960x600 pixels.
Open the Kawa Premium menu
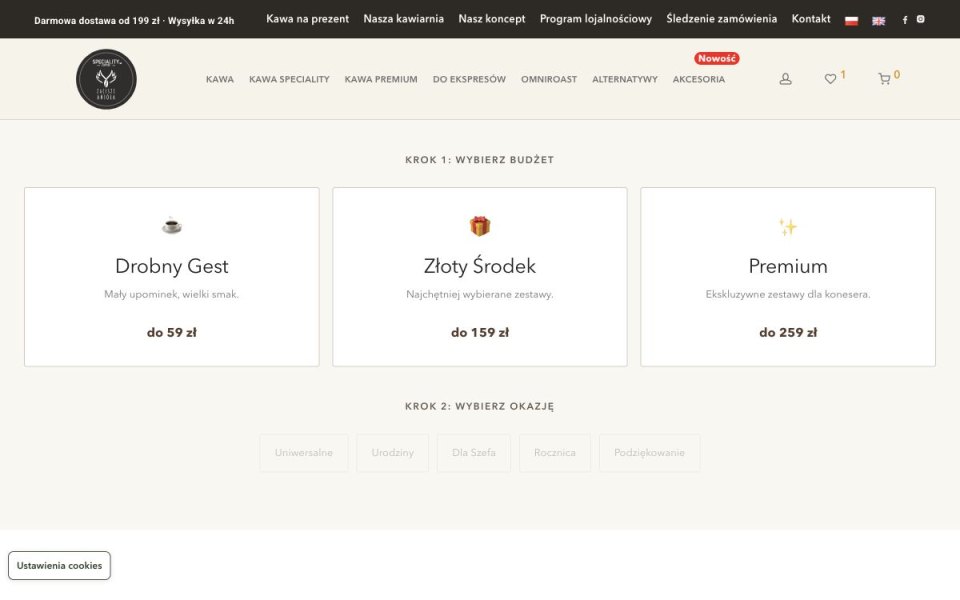pos(381,79)
